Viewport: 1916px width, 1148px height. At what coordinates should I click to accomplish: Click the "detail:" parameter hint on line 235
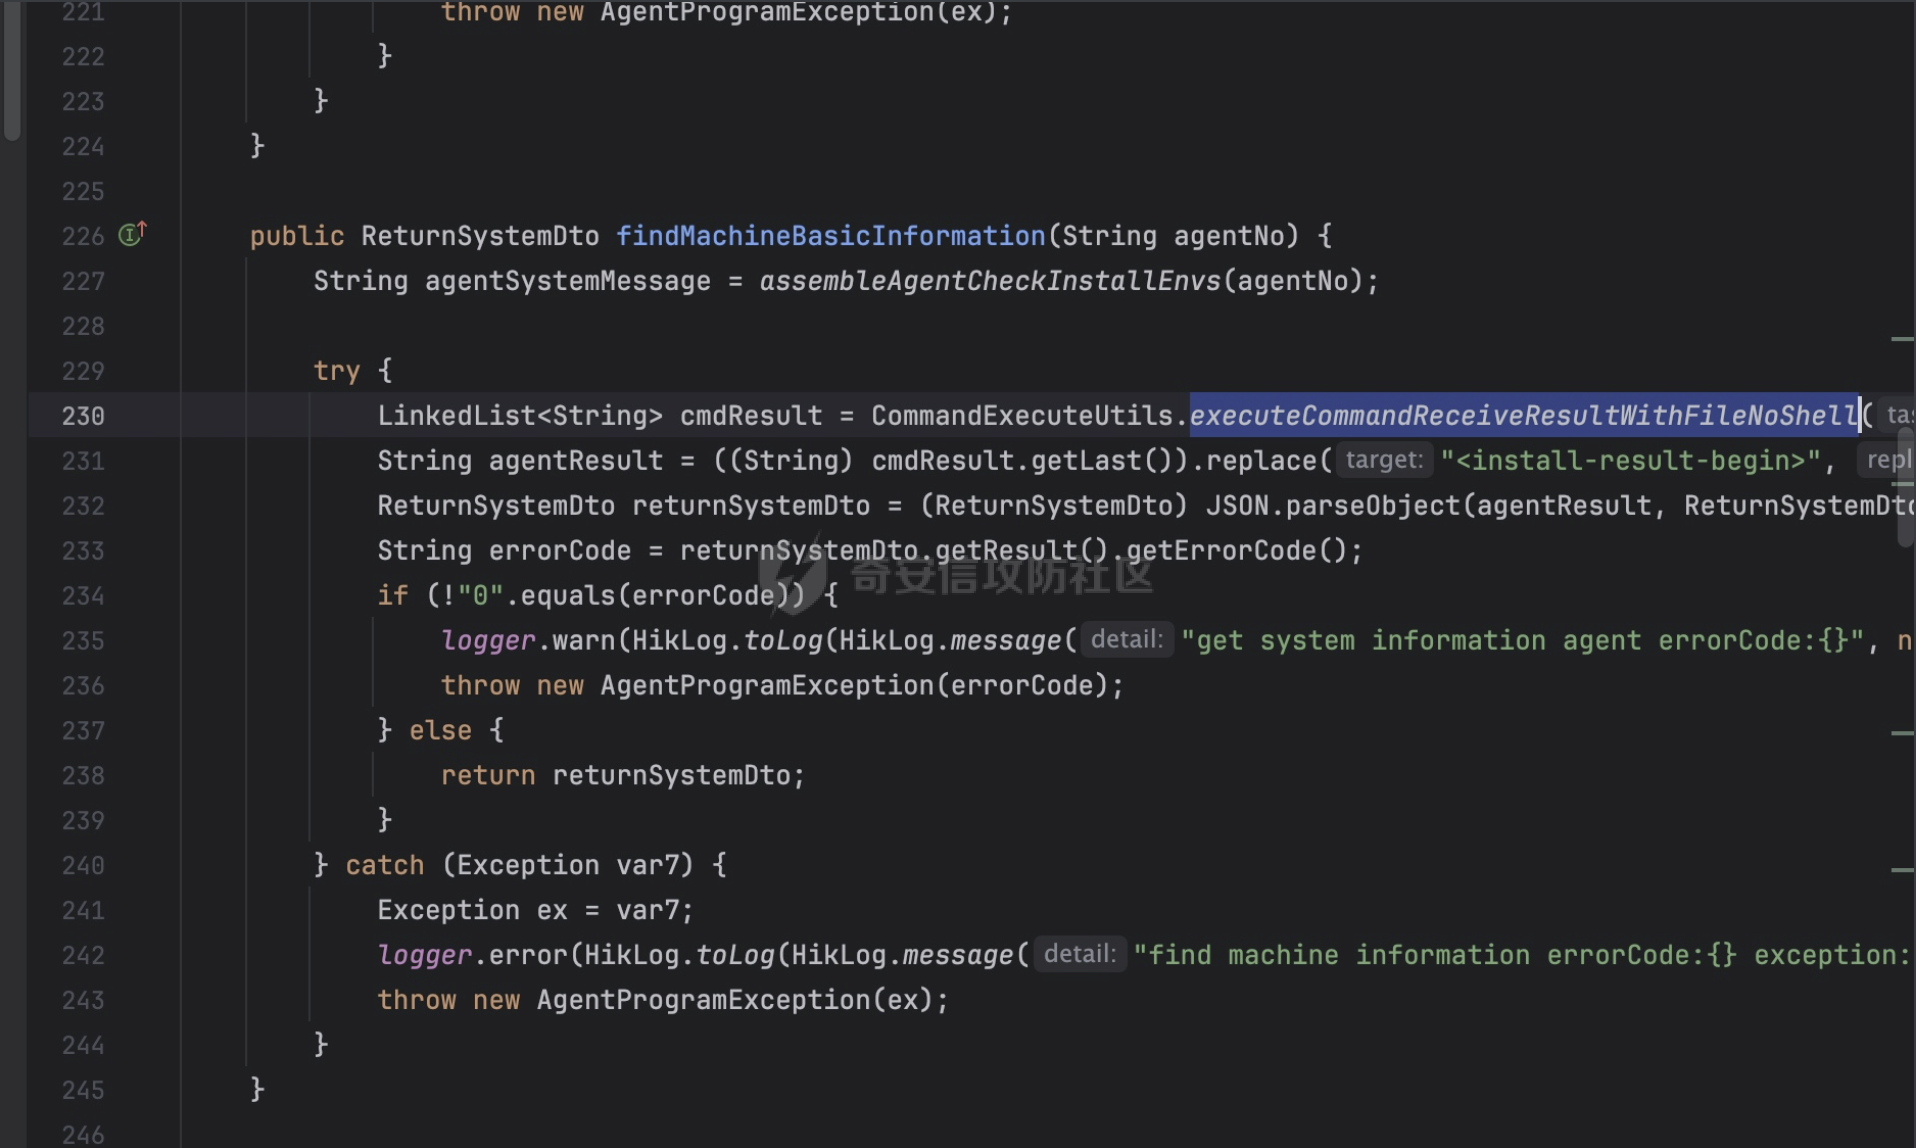[x=1126, y=640]
